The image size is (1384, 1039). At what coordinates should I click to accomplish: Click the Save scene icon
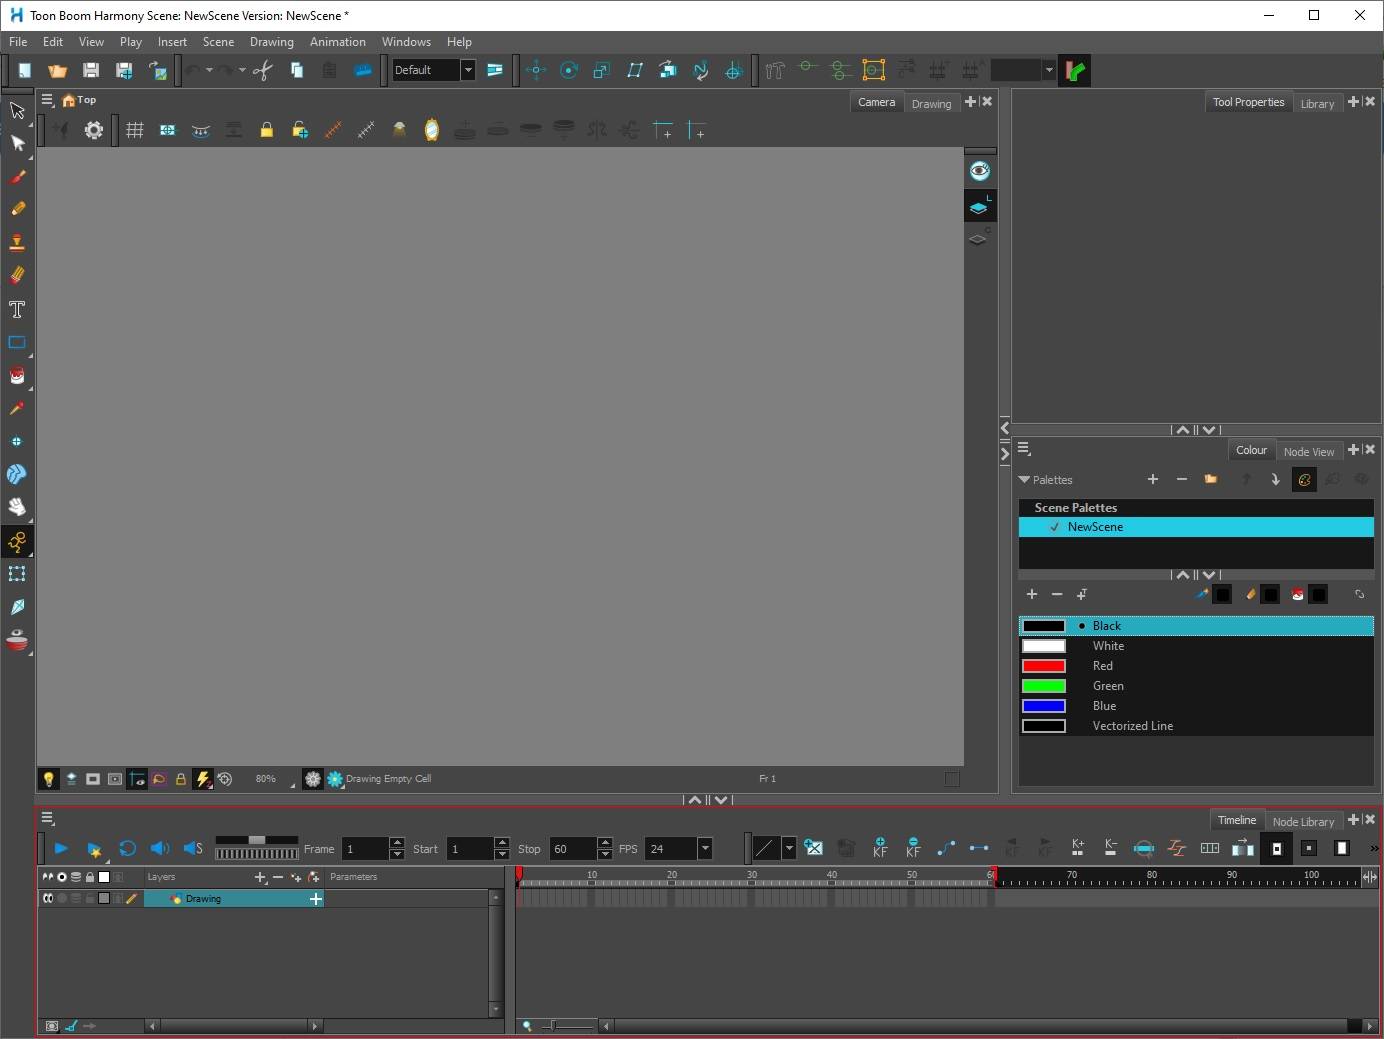pos(91,70)
